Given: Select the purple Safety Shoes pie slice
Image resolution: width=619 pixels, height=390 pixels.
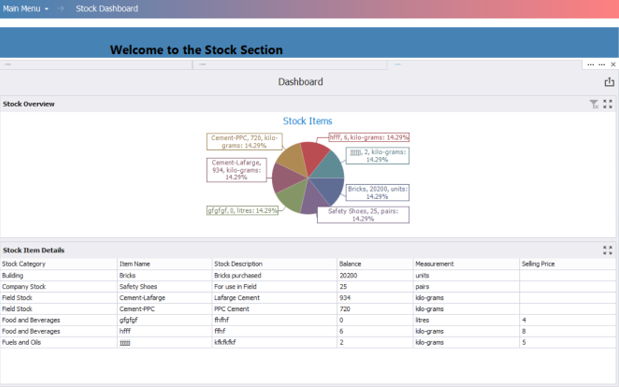Looking at the screenshot, I should (x=313, y=200).
